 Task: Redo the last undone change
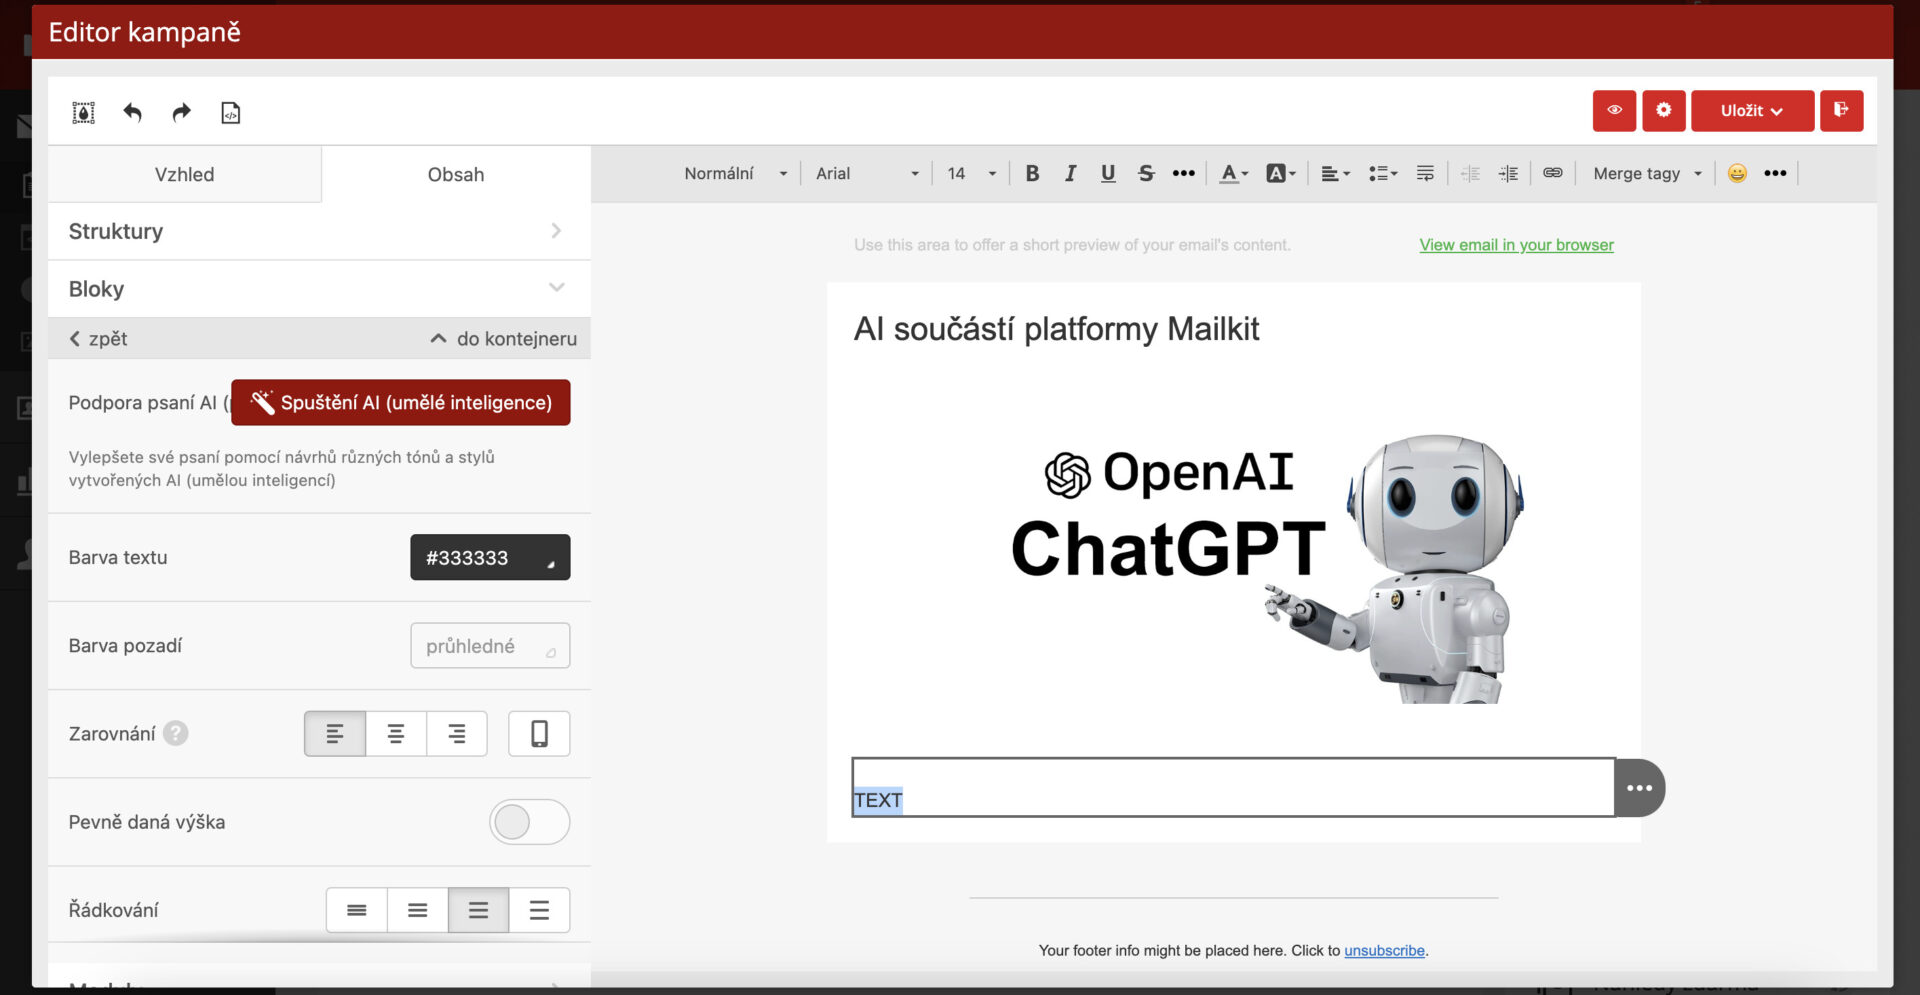pos(181,113)
